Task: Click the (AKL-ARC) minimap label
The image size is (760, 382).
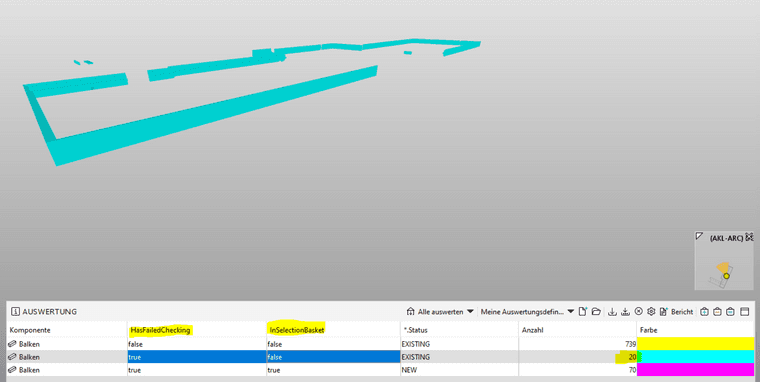Action: tap(726, 238)
